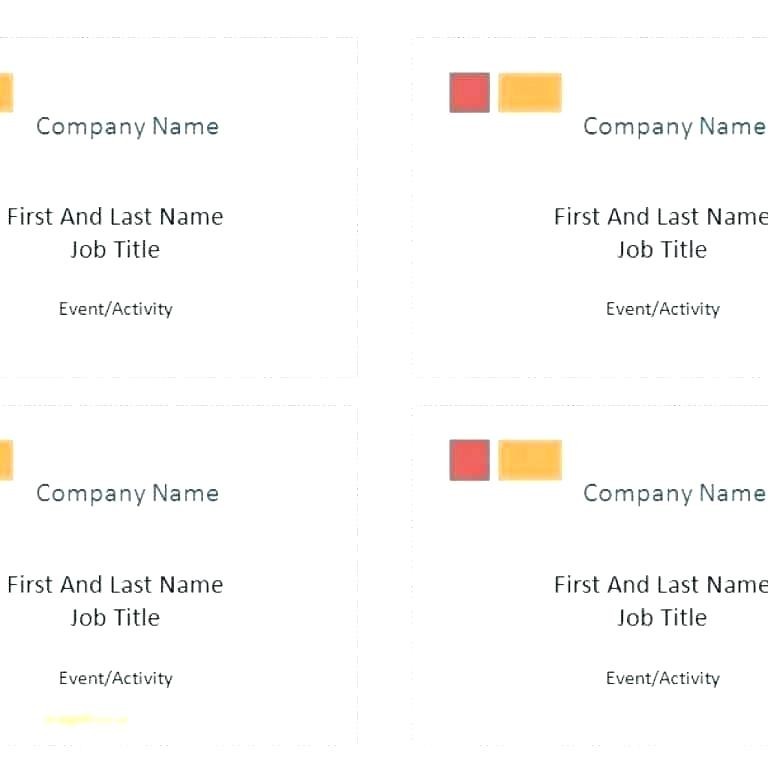Image resolution: width=768 pixels, height=768 pixels.
Task: Select Event/Activity text in the upper-left badge
Action: [116, 309]
